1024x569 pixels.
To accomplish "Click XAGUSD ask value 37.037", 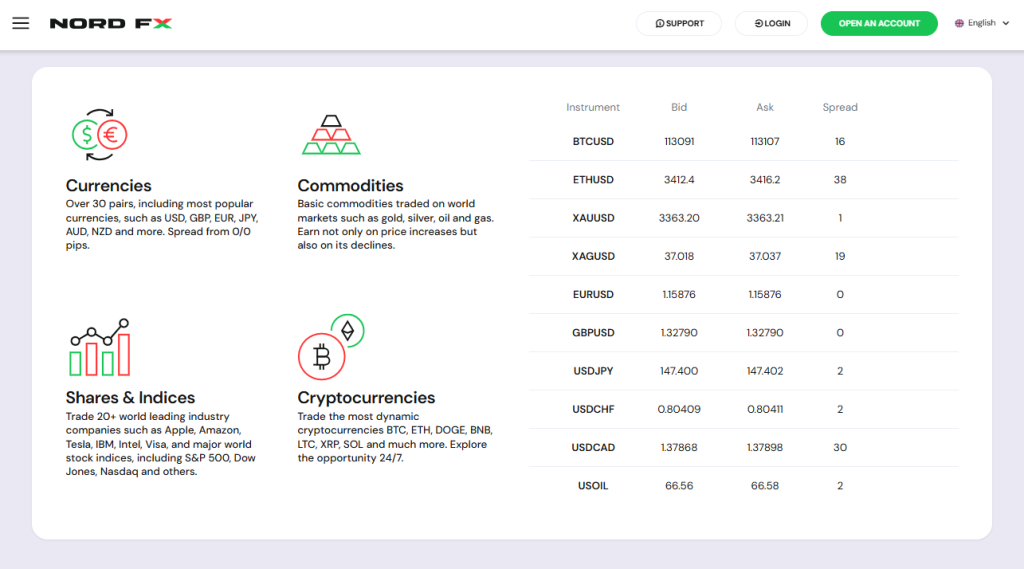I will pos(765,256).
